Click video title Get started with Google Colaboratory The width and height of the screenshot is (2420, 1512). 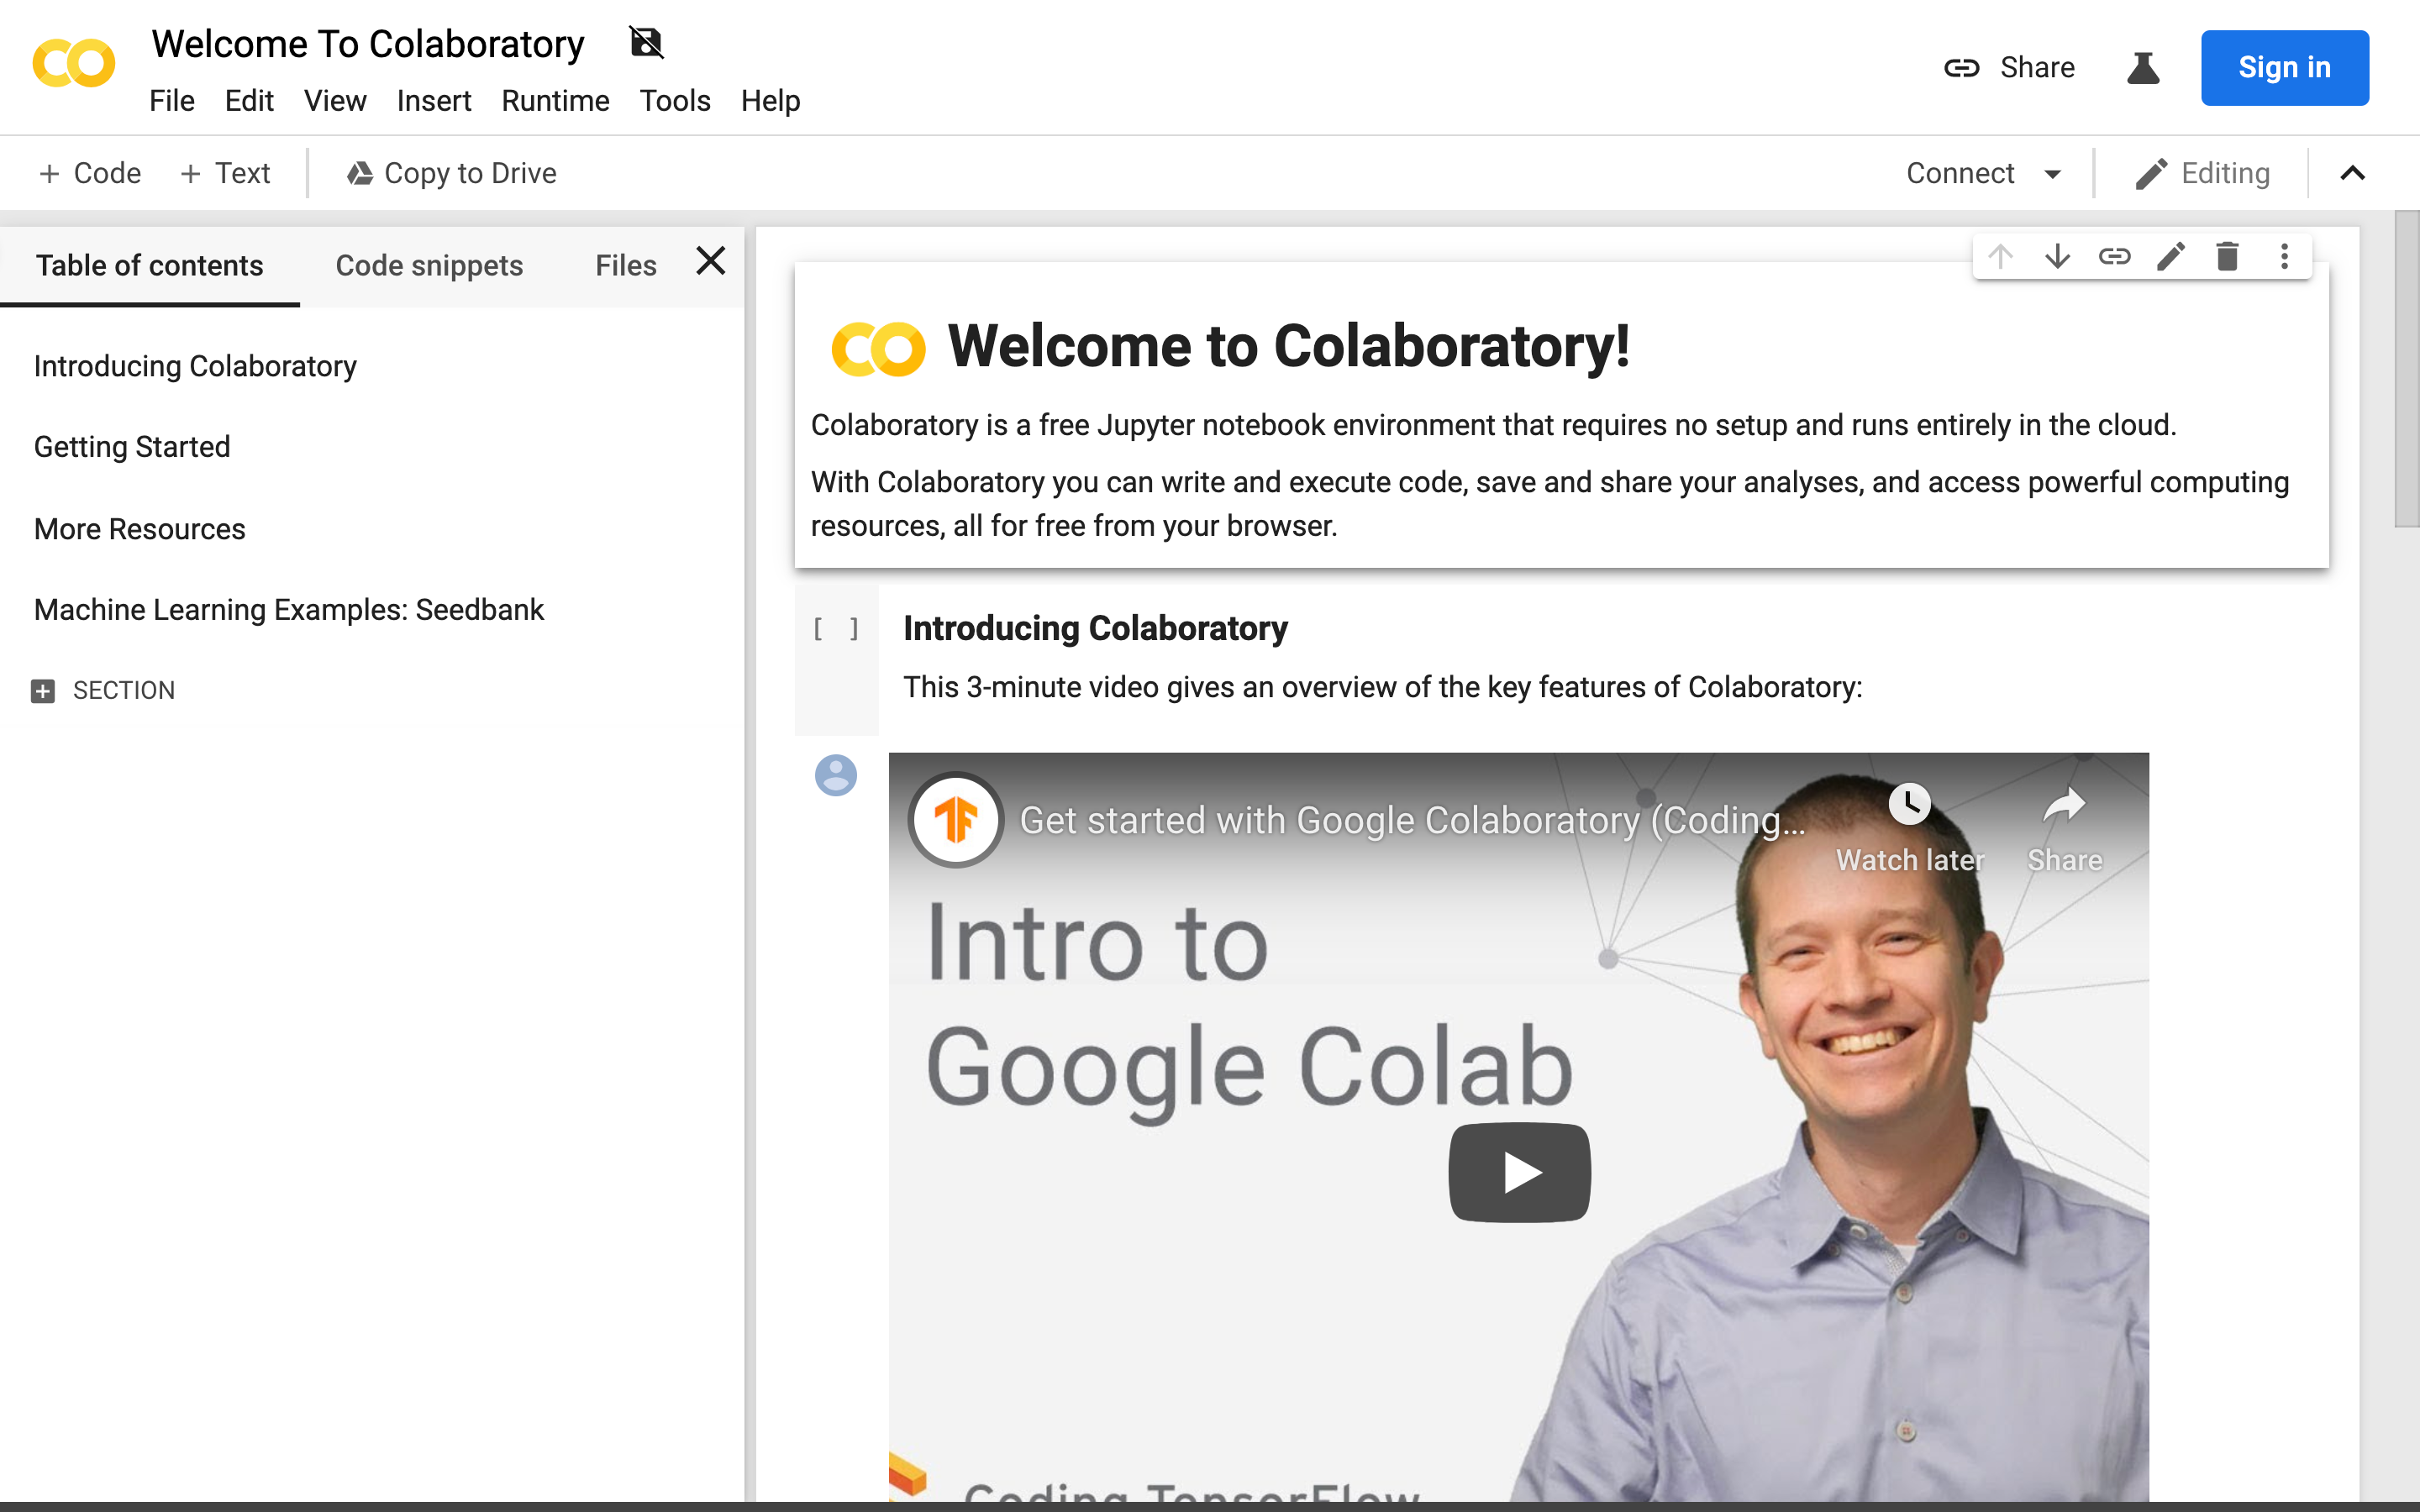coord(1412,820)
